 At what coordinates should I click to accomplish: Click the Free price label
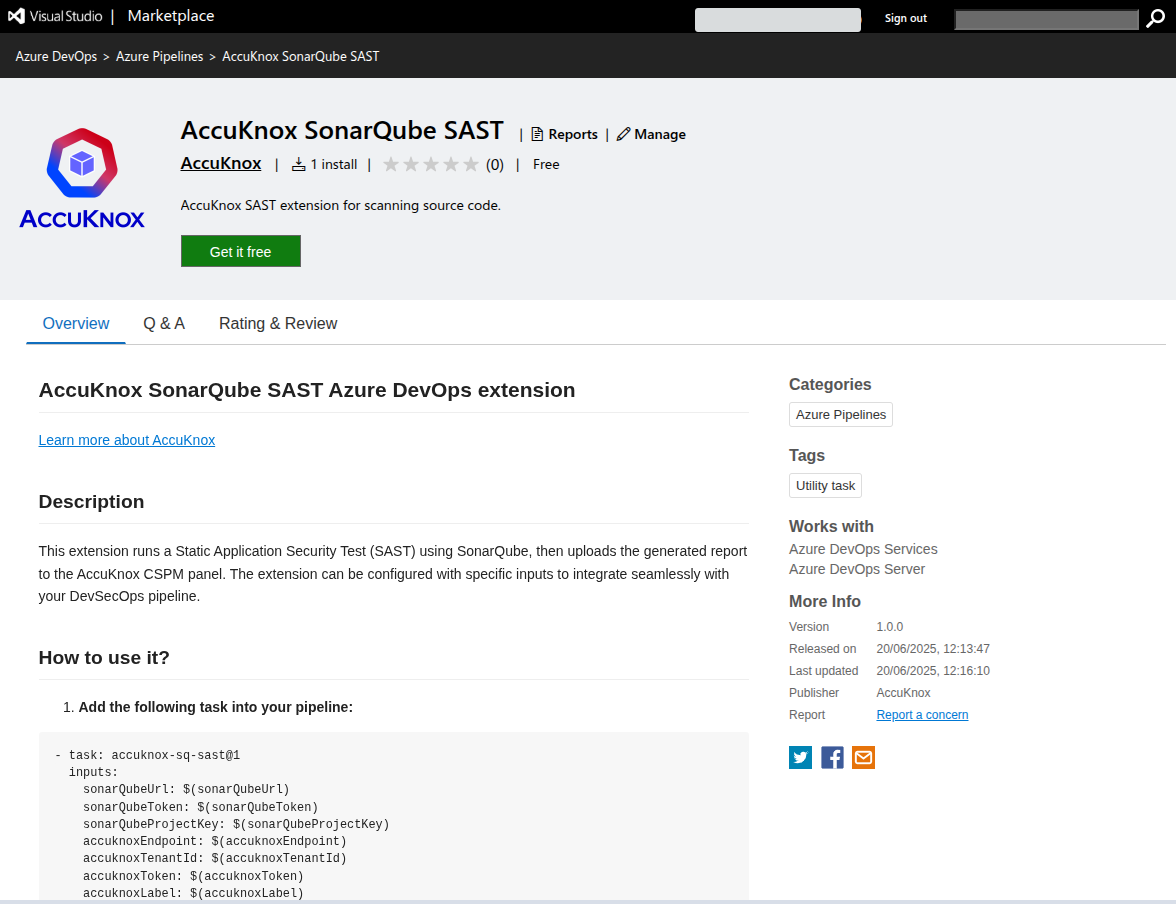[546, 164]
